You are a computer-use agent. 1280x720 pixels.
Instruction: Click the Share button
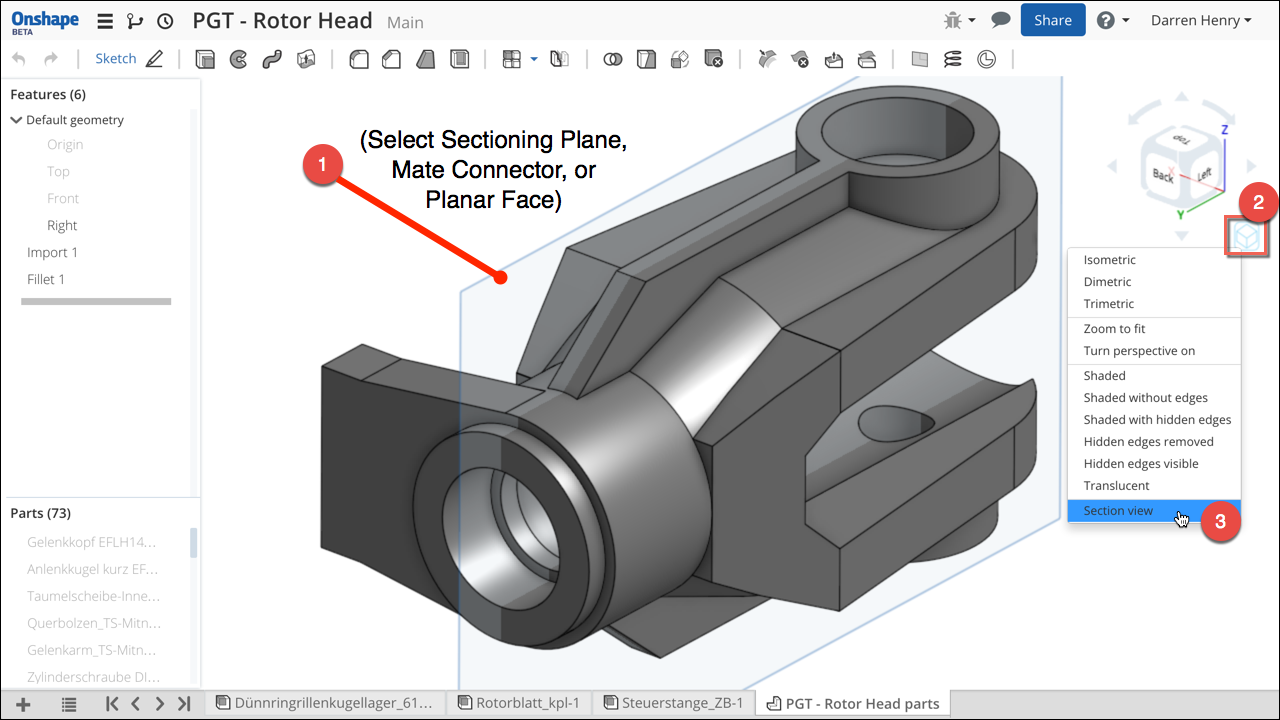(x=1052, y=19)
